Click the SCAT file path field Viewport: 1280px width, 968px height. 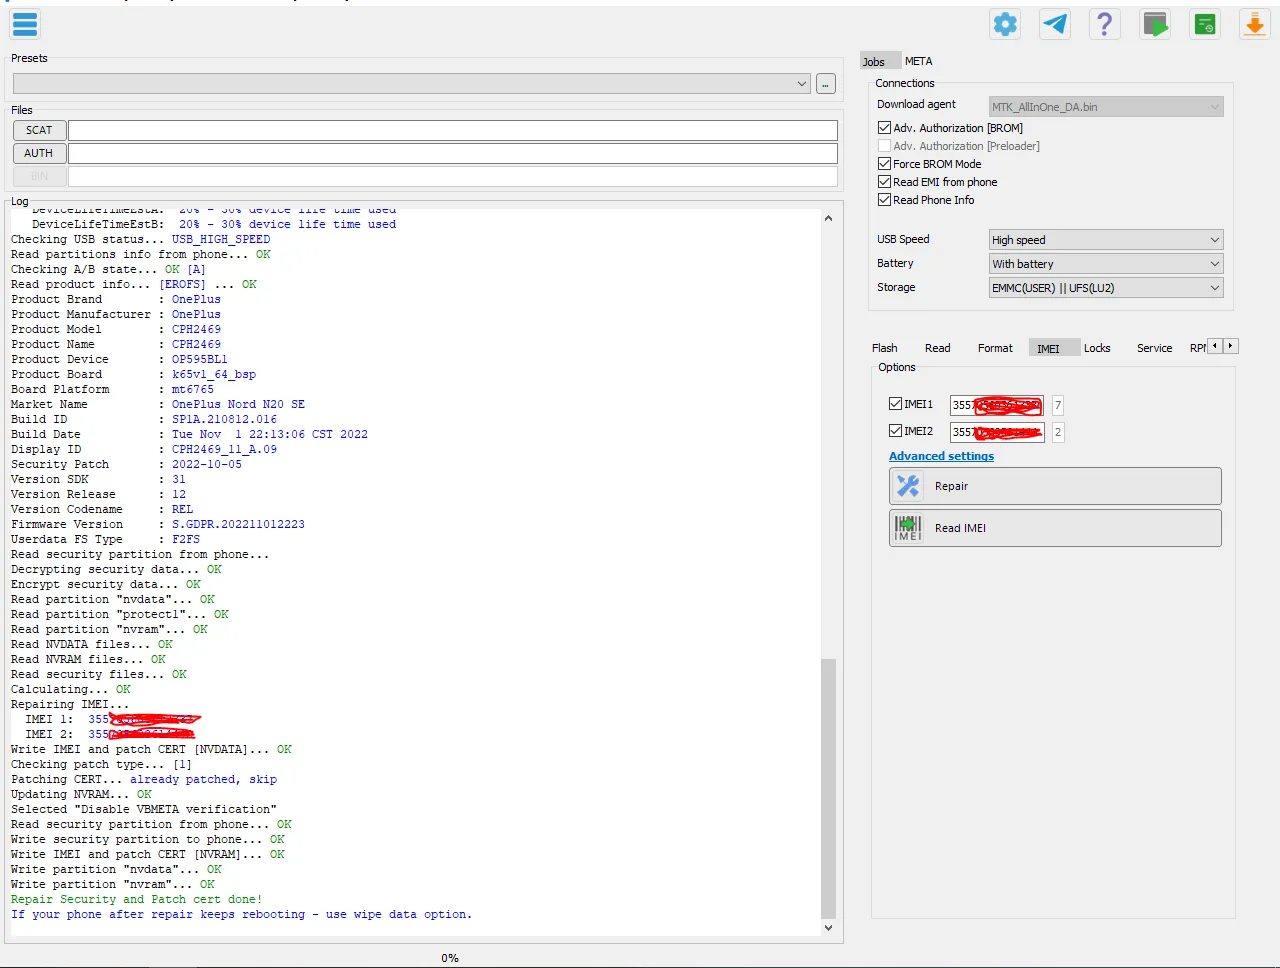(452, 130)
